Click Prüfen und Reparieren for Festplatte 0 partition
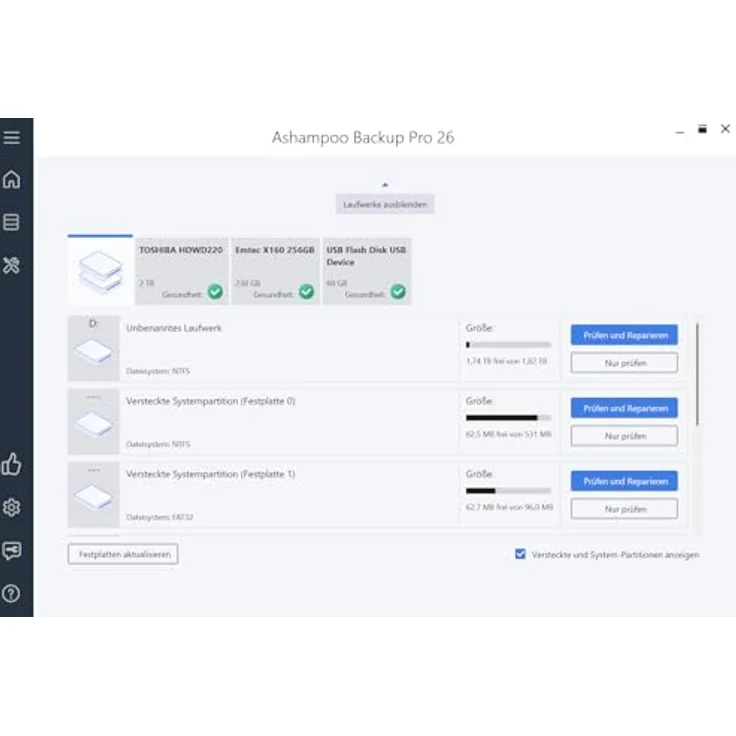 coord(624,408)
